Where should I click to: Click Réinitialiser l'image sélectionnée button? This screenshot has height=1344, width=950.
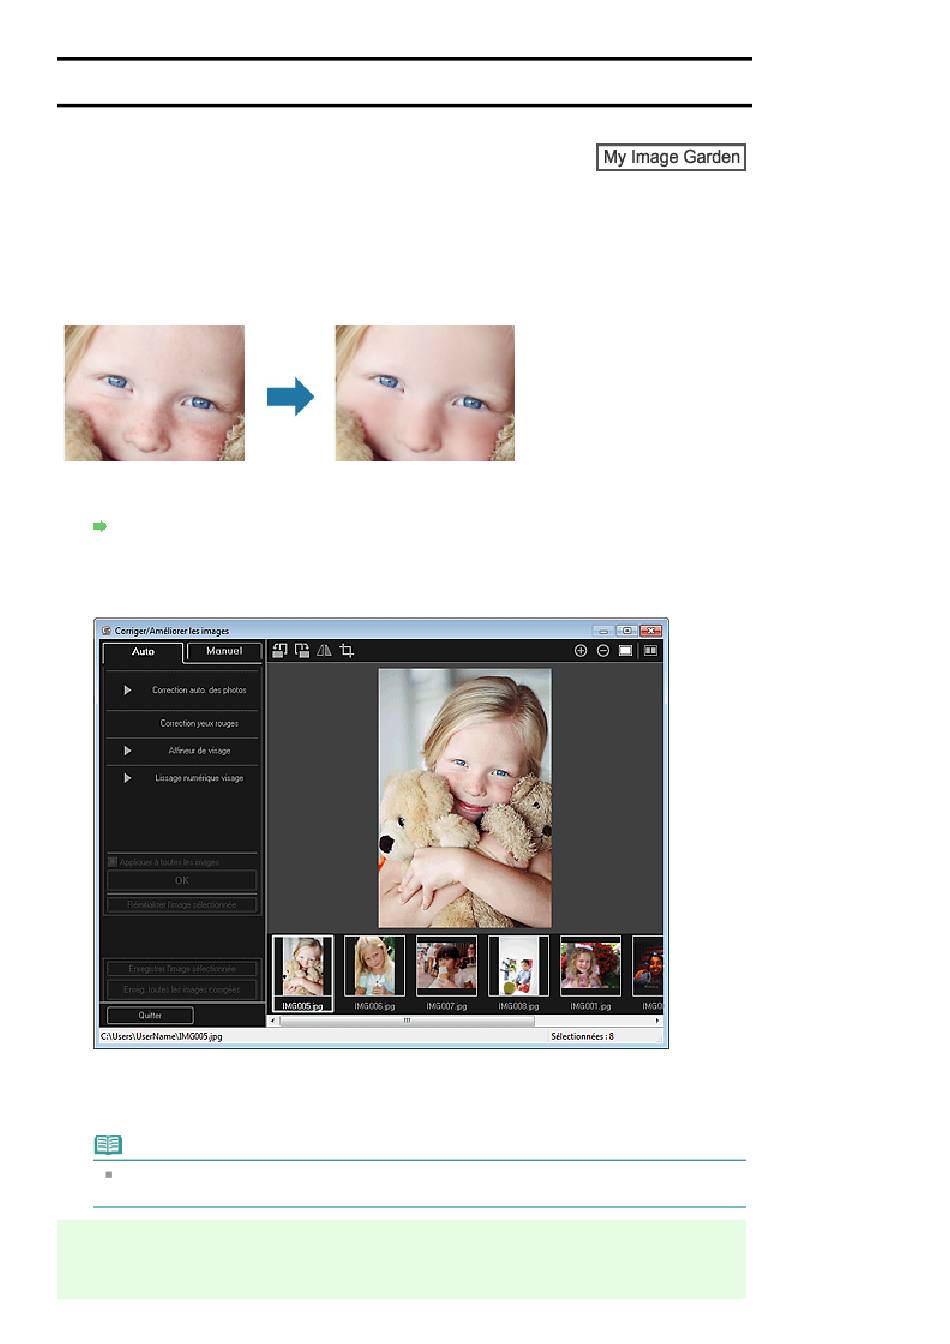tap(182, 905)
